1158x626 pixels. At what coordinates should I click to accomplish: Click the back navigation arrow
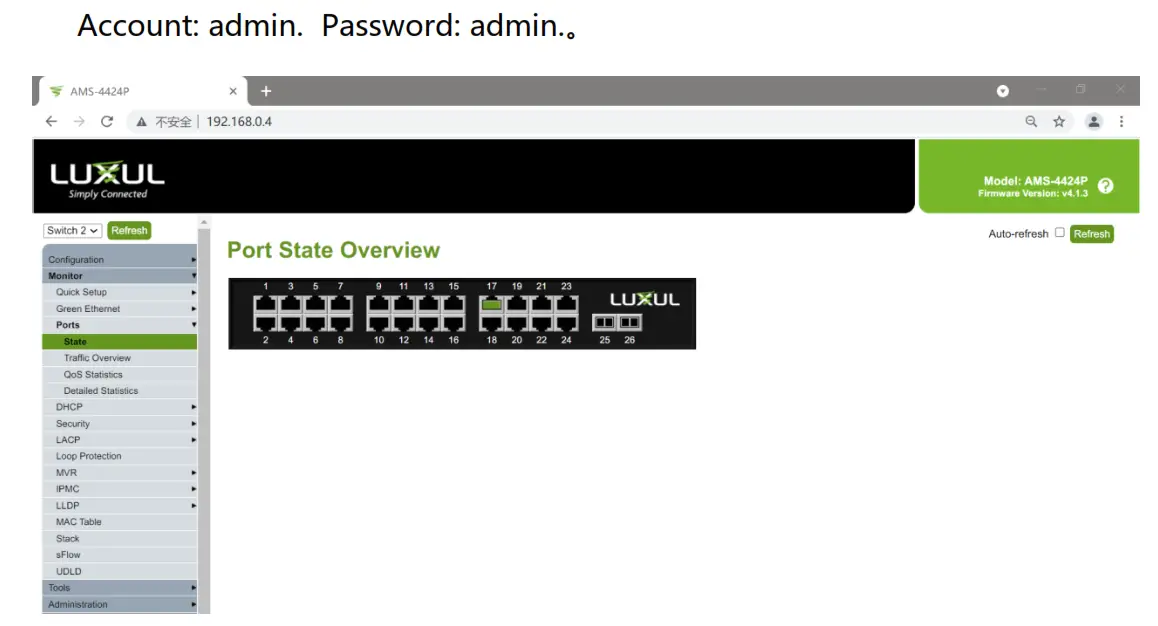coord(51,121)
